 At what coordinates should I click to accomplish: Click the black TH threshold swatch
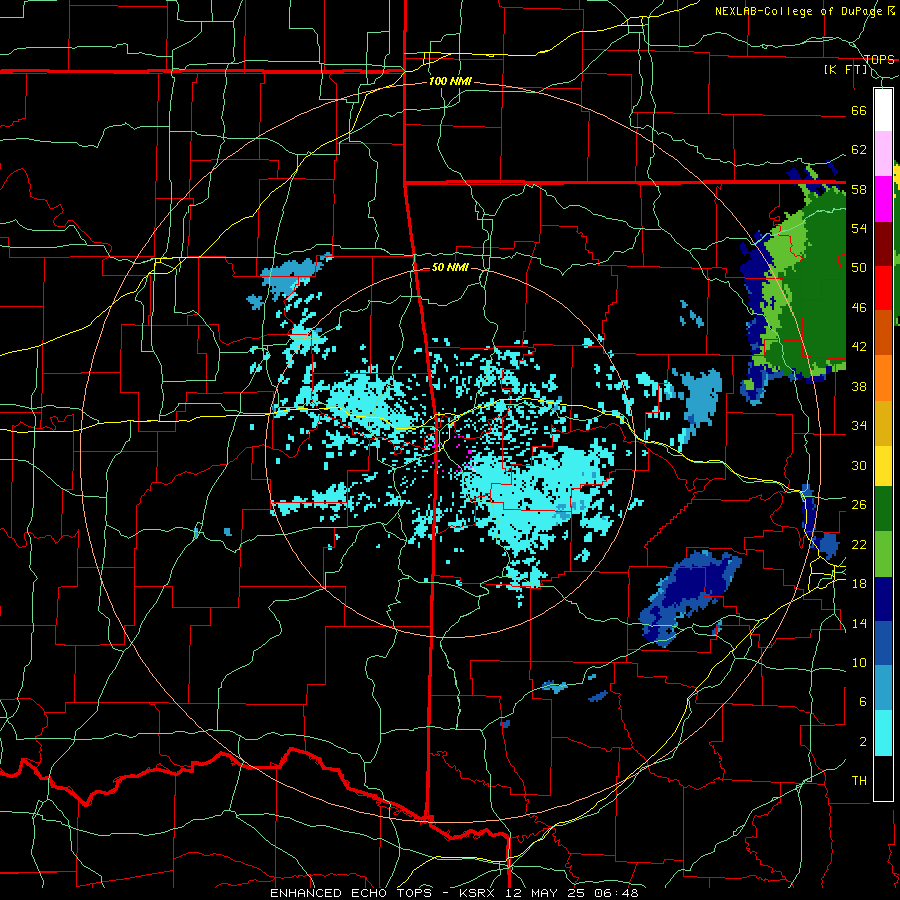883,778
